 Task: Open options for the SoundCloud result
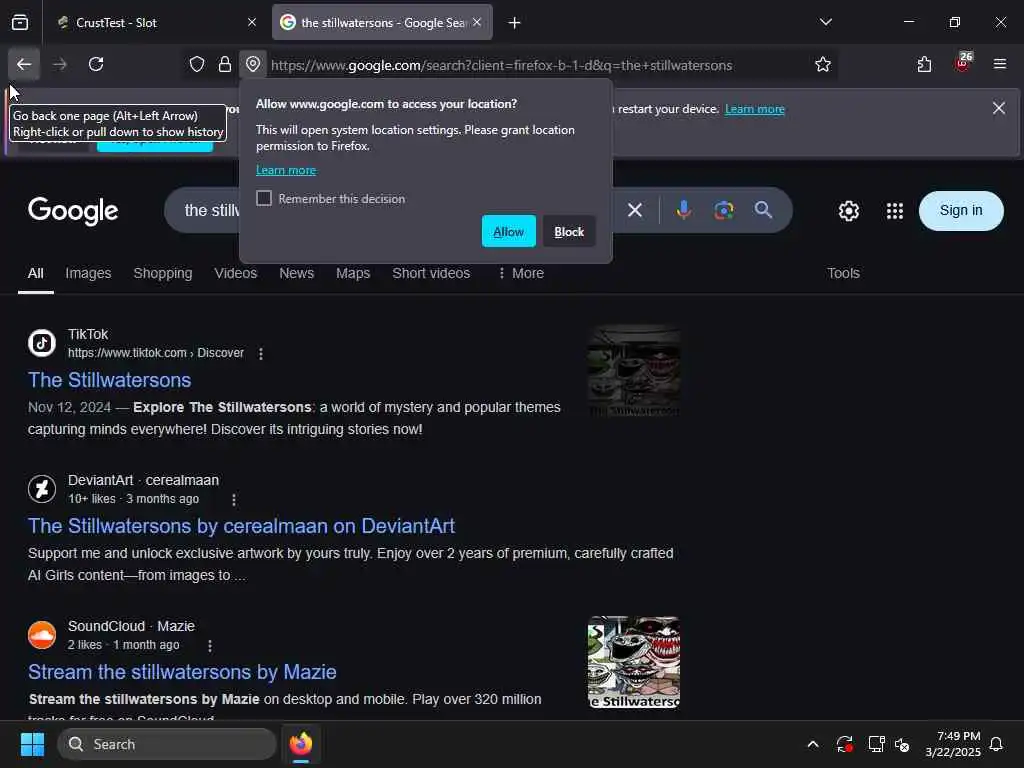pyautogui.click(x=210, y=646)
